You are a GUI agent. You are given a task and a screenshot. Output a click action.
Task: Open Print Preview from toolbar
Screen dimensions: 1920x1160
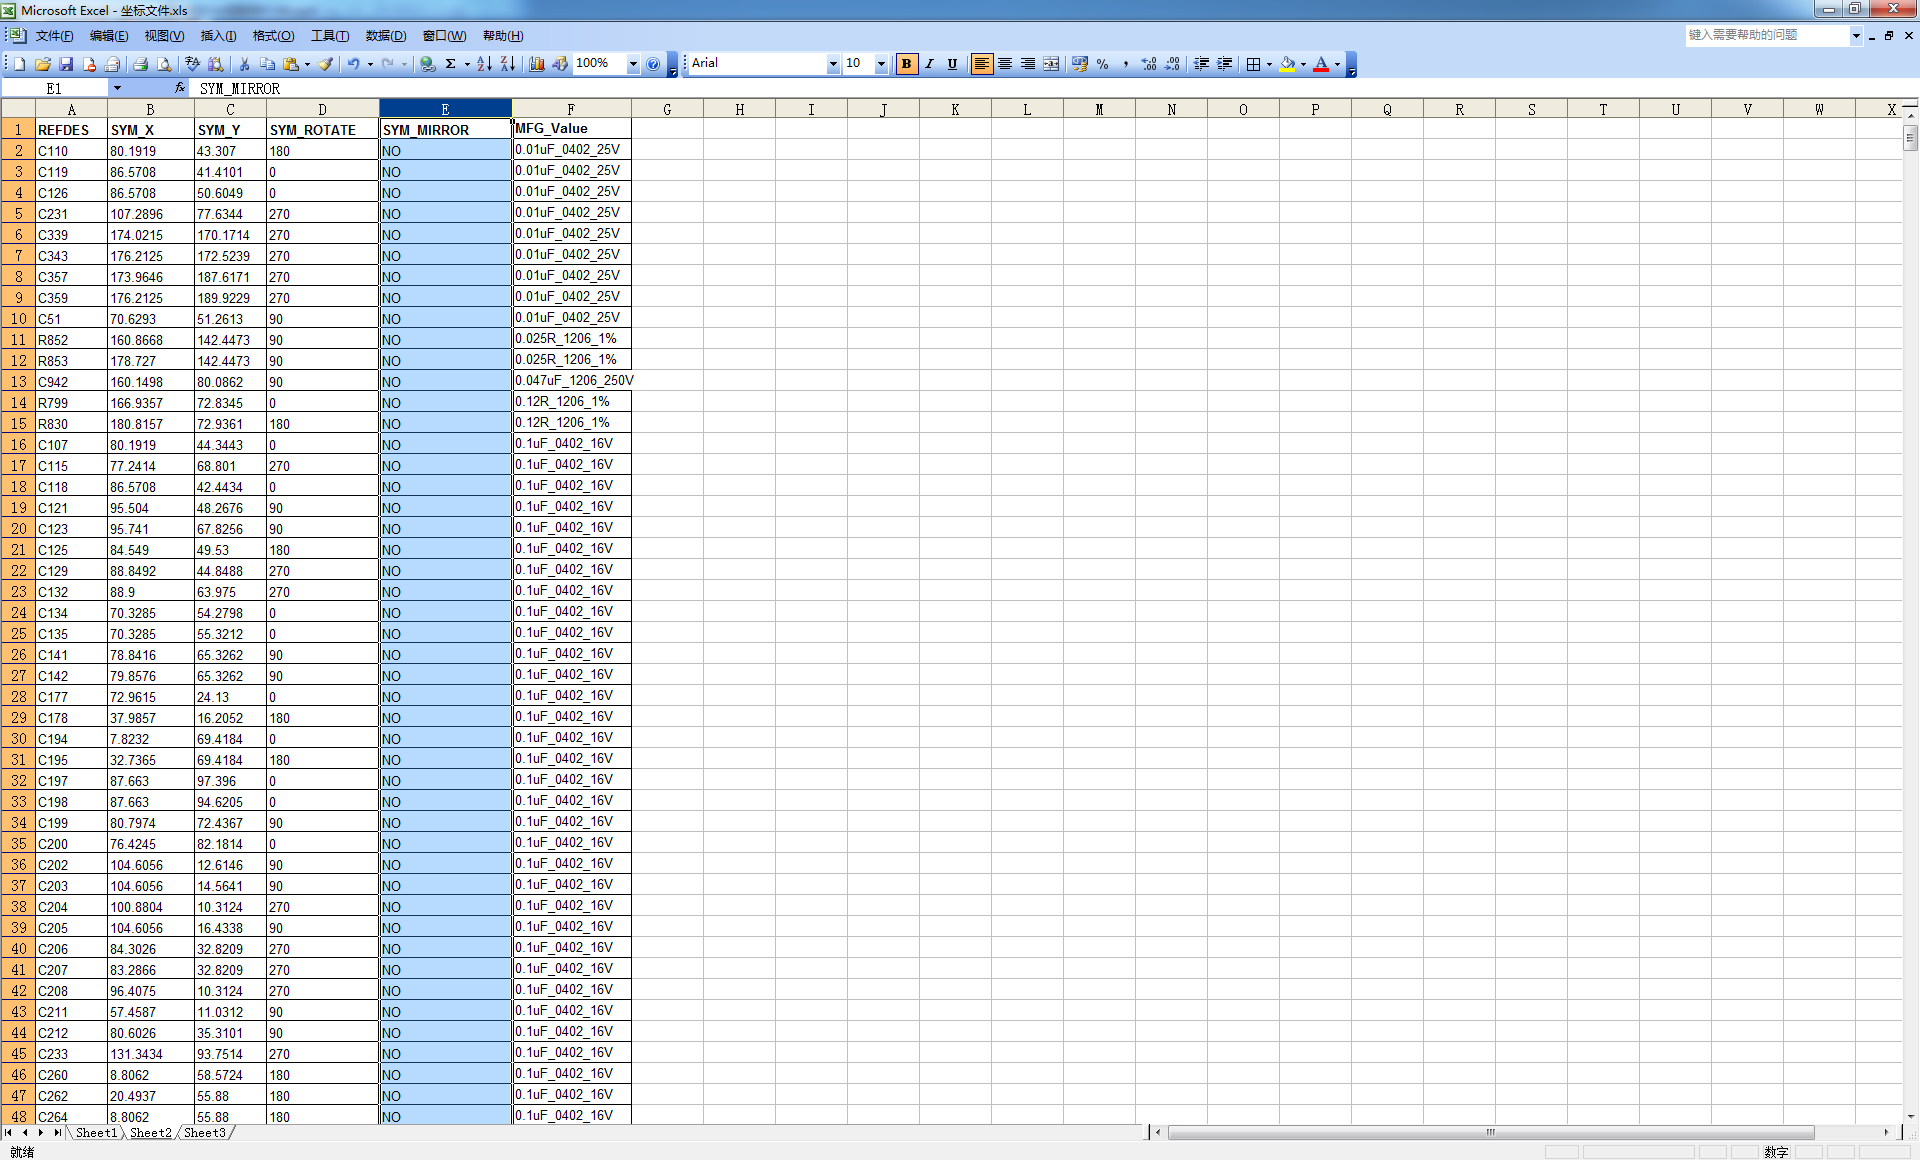[x=164, y=64]
